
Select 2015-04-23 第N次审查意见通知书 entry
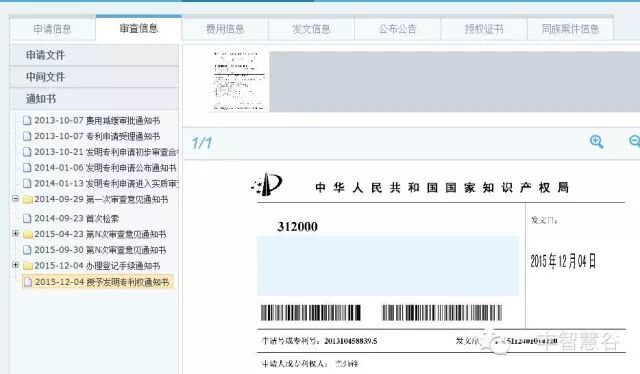[x=100, y=234]
